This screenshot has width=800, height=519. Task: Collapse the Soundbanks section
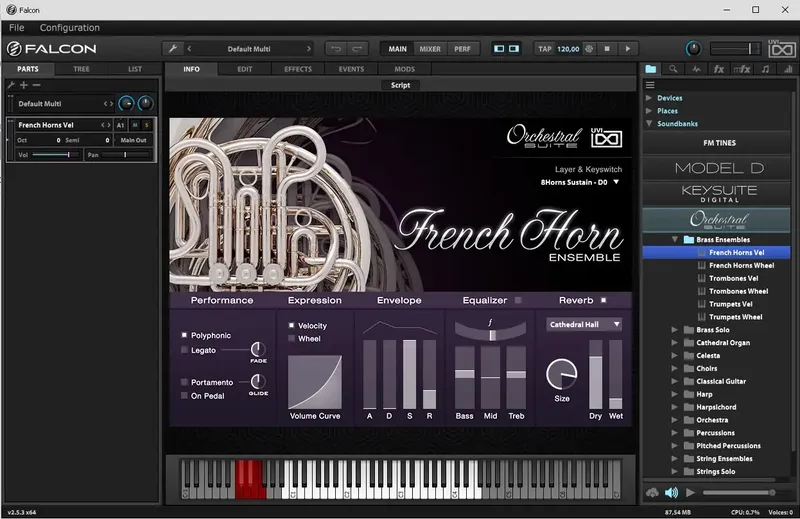click(x=649, y=123)
